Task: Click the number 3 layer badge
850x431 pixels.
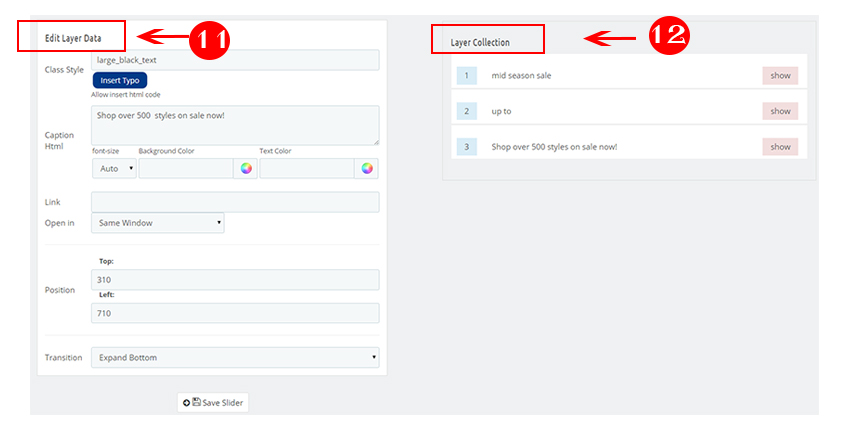Action: coord(467,147)
